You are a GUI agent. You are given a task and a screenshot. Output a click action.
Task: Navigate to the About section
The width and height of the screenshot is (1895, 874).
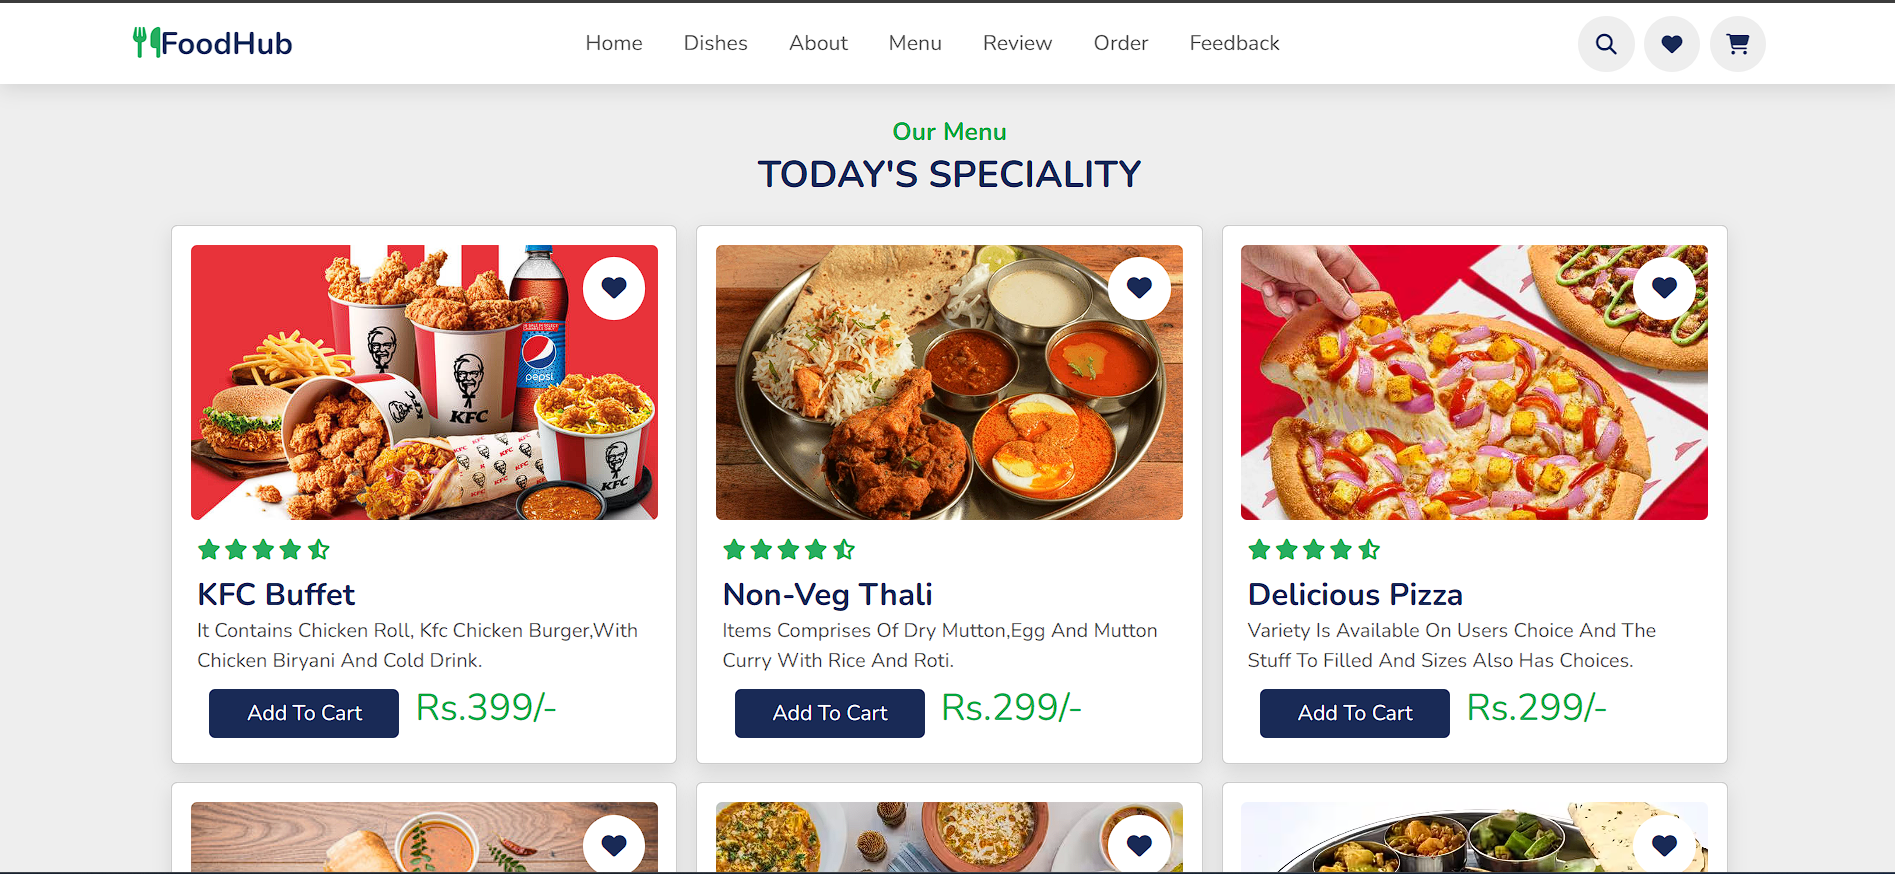(818, 43)
